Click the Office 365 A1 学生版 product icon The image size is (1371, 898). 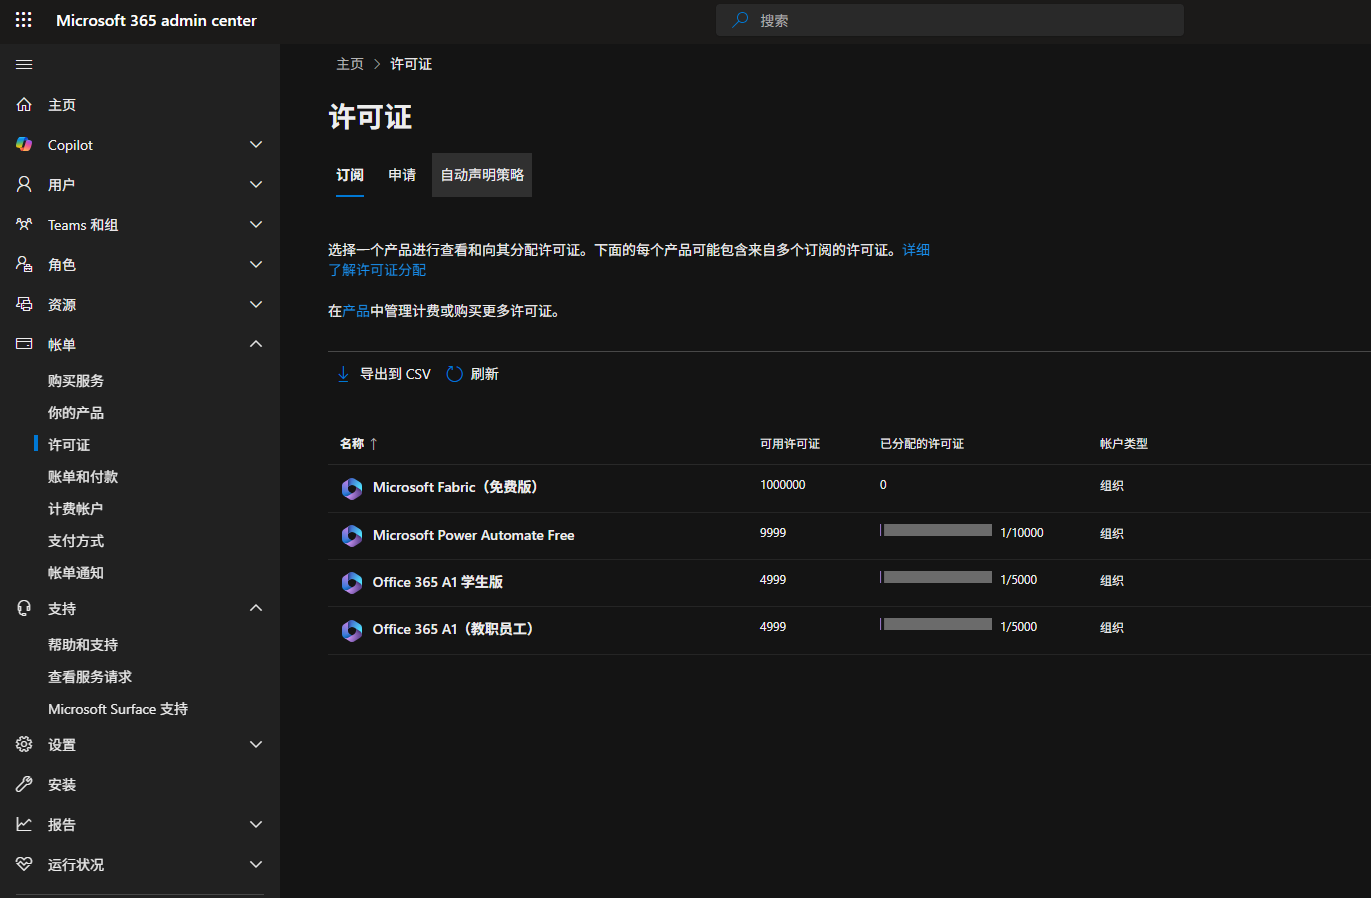pyautogui.click(x=352, y=583)
